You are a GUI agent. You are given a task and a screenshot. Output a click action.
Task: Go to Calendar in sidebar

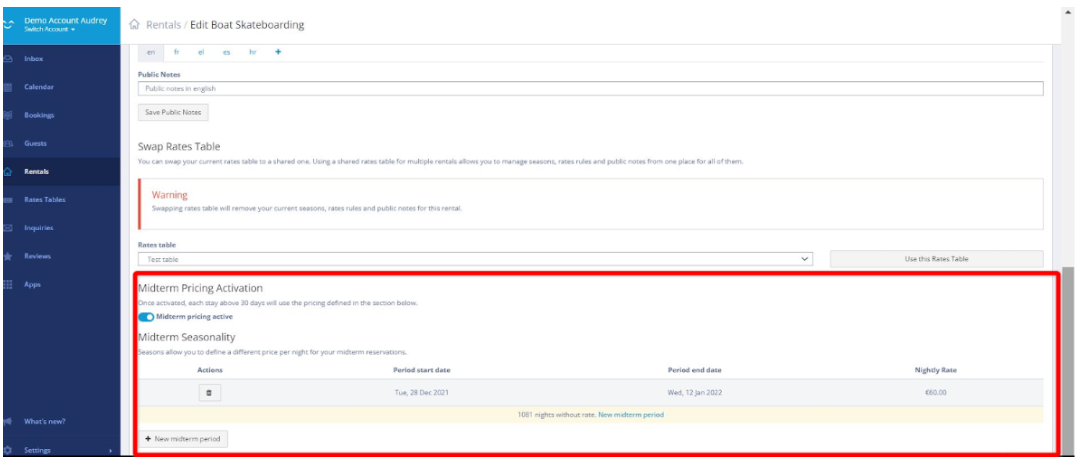[38, 87]
